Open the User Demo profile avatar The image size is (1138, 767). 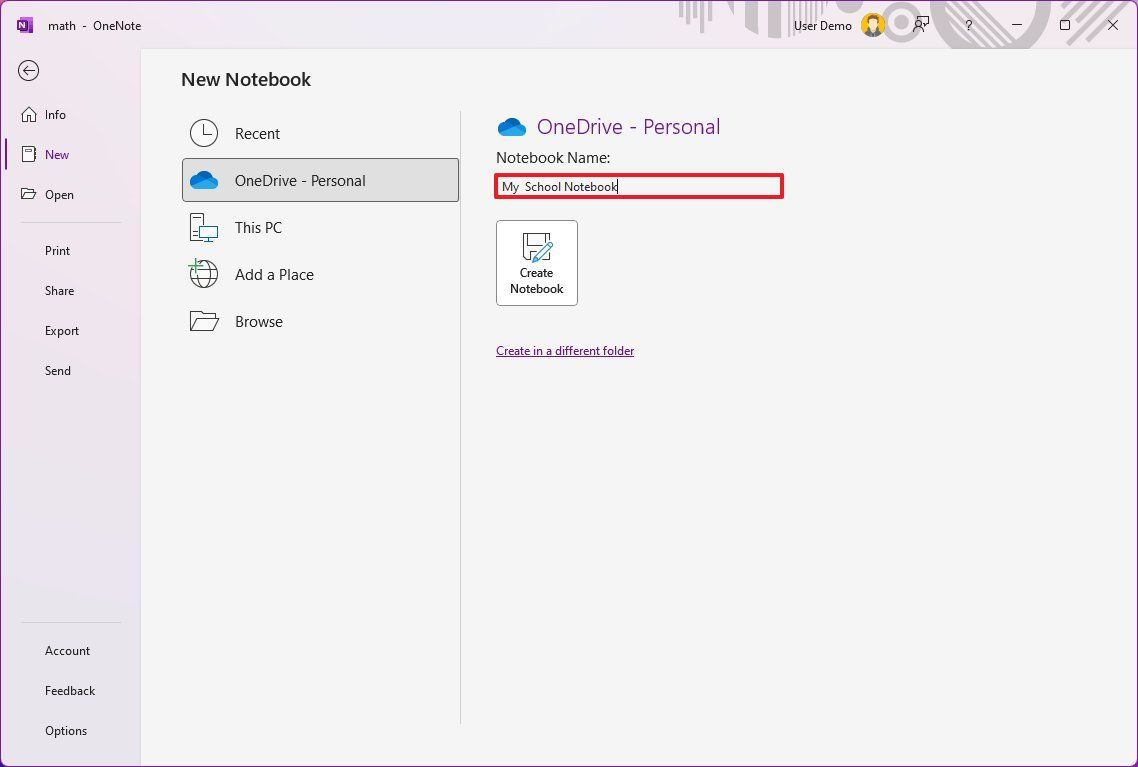point(872,25)
